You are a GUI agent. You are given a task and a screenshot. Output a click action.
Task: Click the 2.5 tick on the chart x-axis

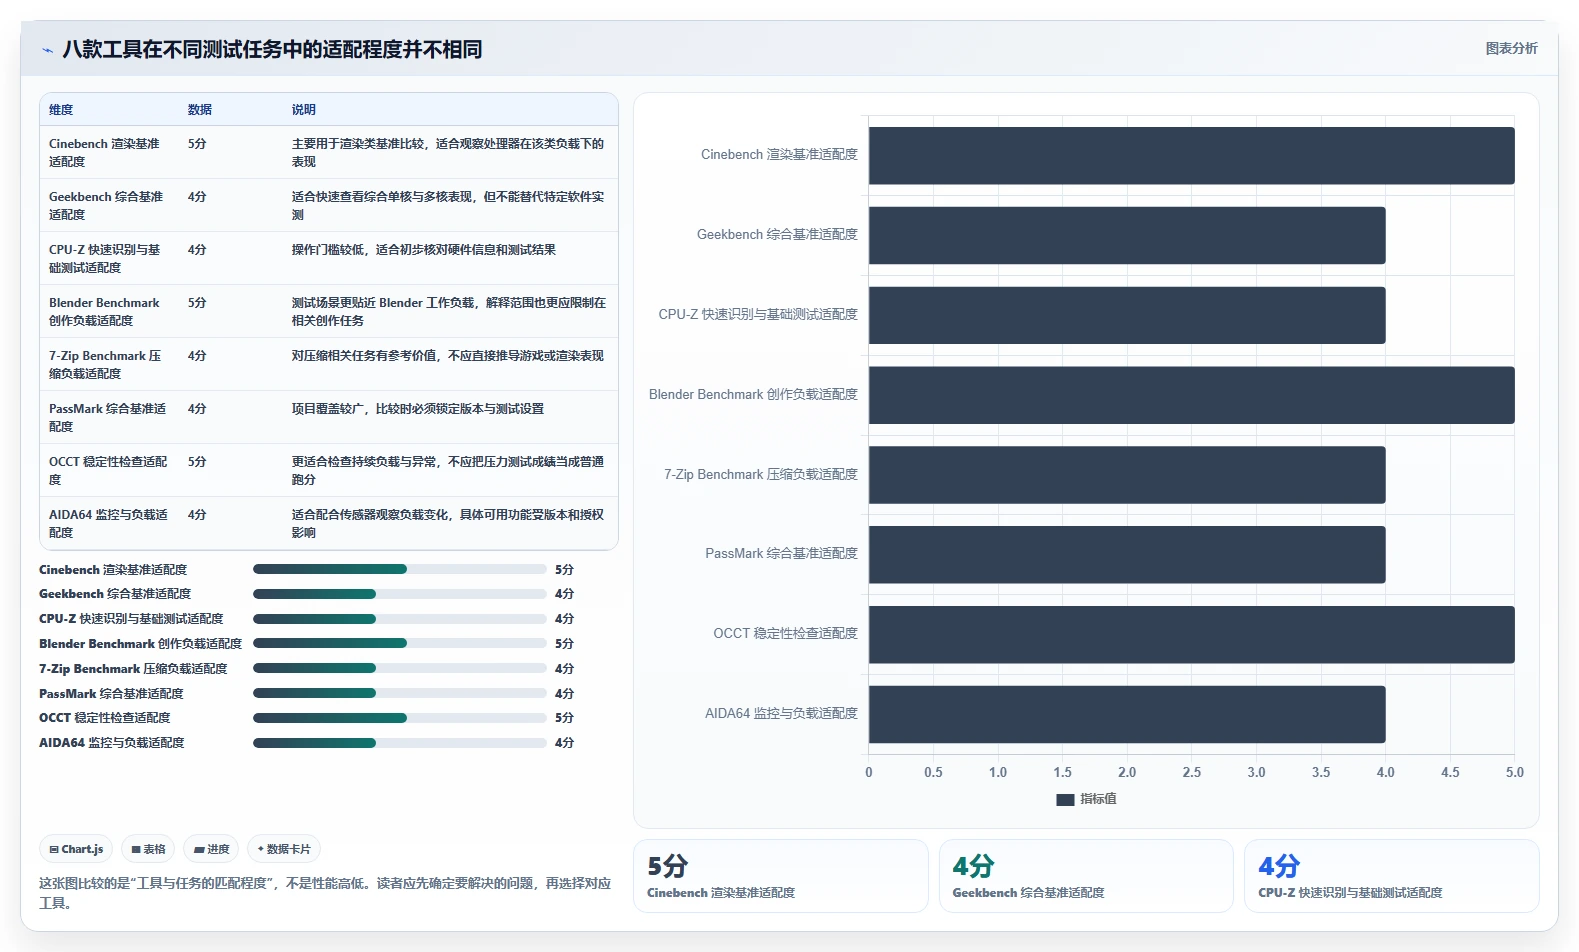(1192, 772)
